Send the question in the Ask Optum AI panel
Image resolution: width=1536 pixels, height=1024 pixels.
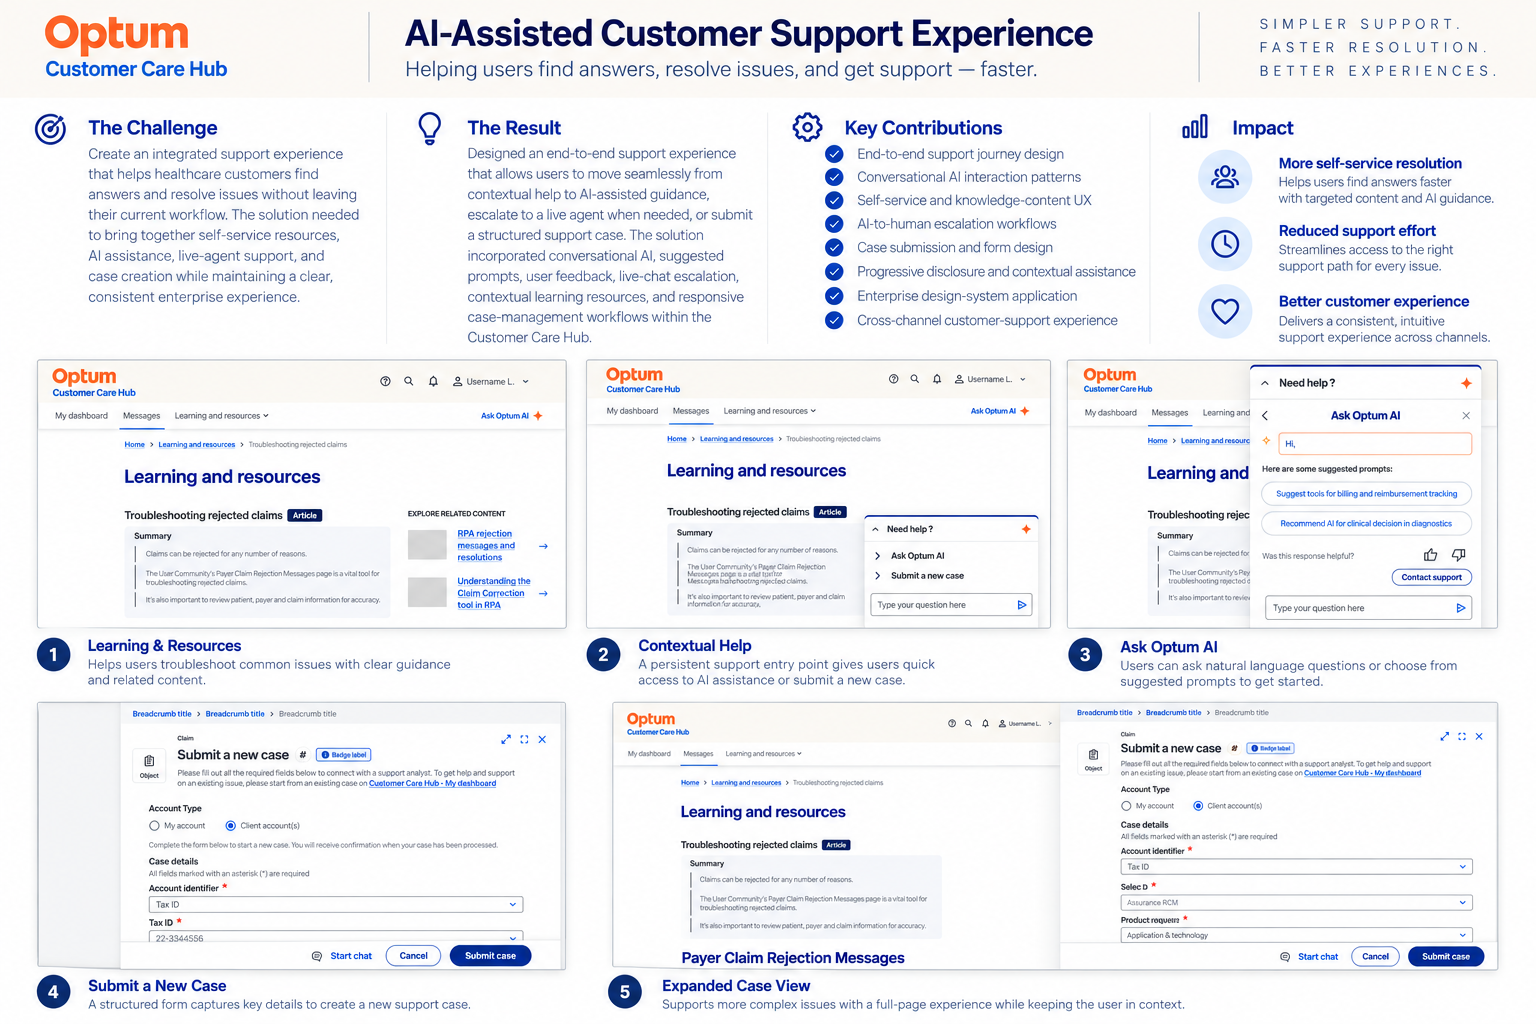tap(1460, 608)
